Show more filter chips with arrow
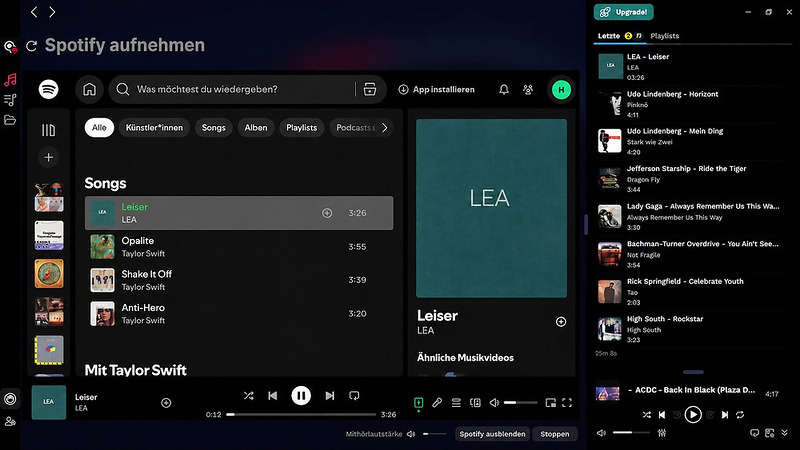The width and height of the screenshot is (800, 450). [x=385, y=128]
